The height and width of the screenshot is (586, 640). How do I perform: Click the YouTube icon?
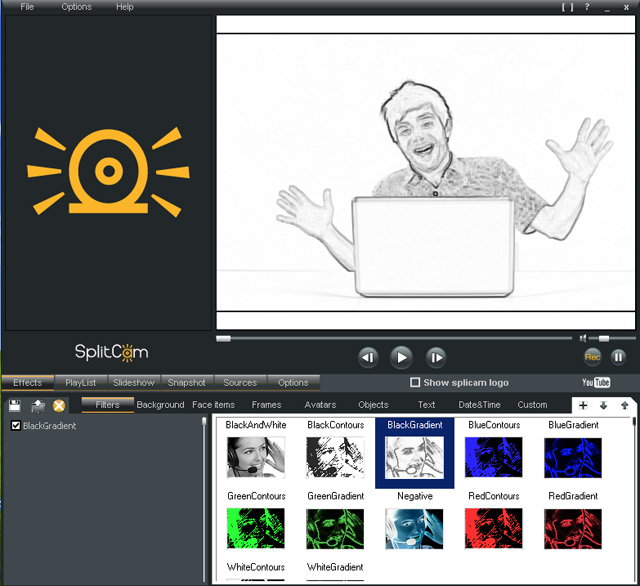pyautogui.click(x=596, y=383)
